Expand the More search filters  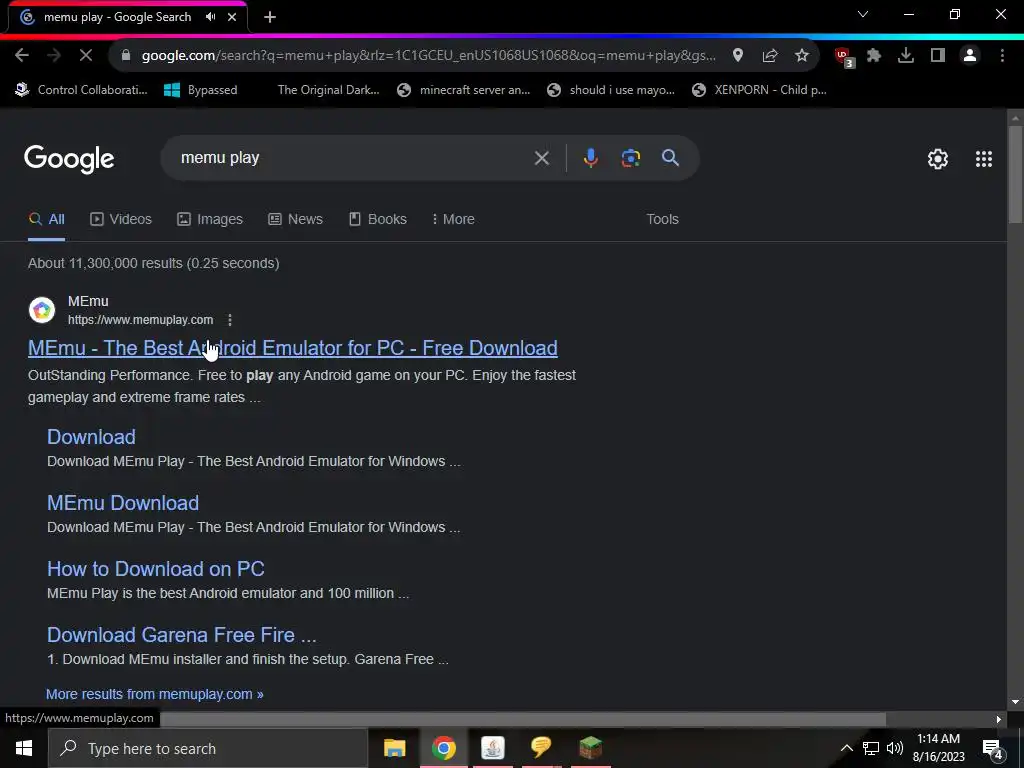(453, 219)
